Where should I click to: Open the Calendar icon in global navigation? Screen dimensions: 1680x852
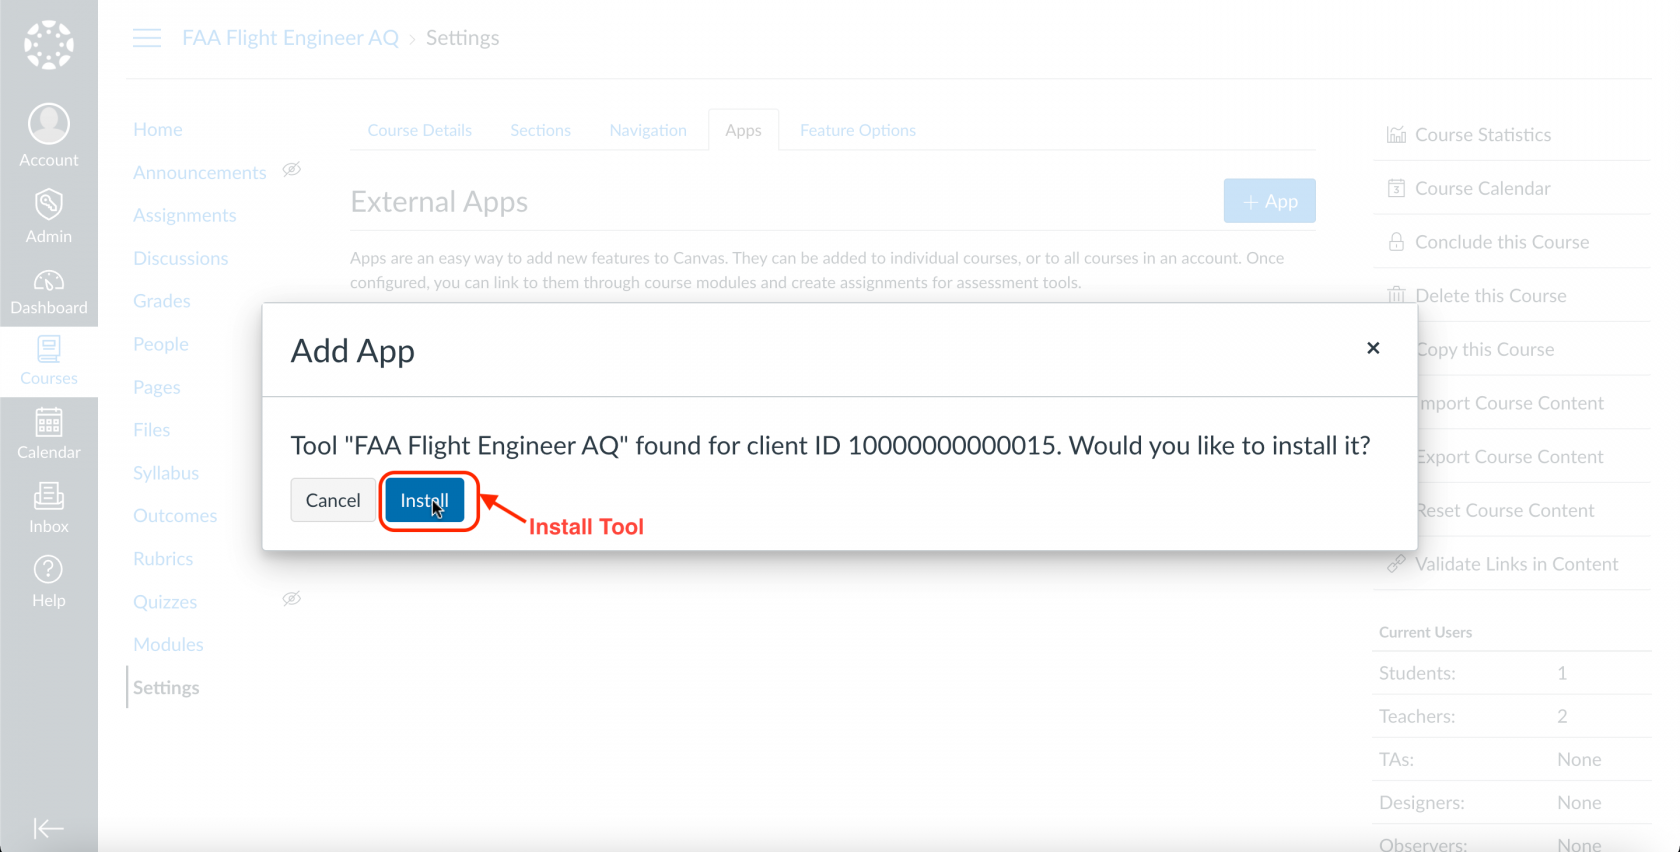pyautogui.click(x=49, y=423)
